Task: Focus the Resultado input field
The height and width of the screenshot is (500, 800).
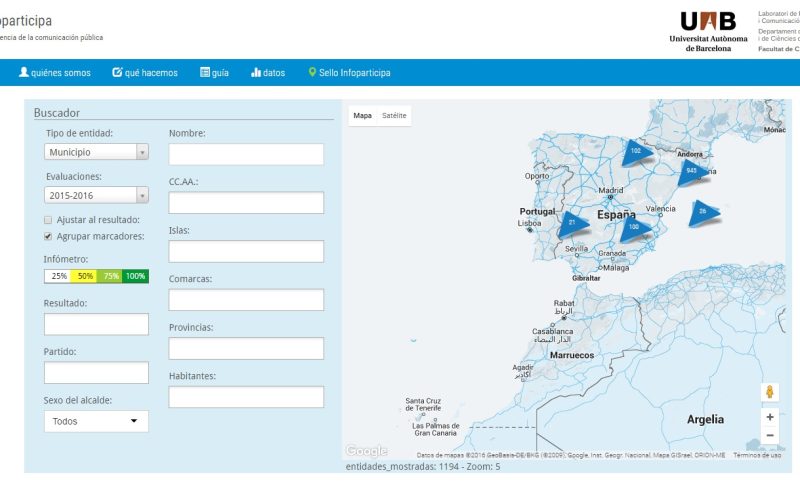Action: [x=96, y=324]
